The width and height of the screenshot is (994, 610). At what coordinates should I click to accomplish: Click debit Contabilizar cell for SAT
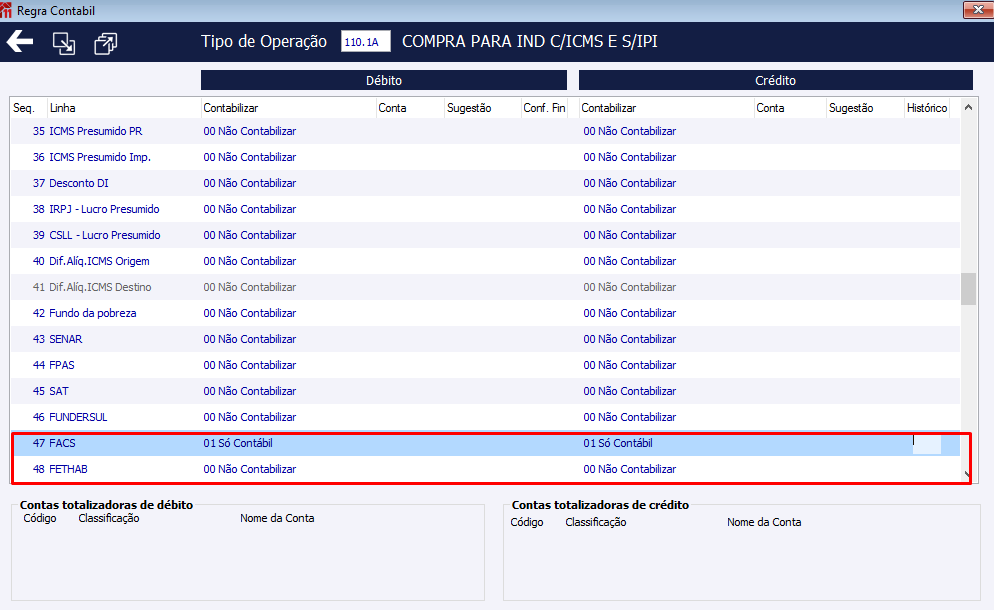tap(249, 391)
